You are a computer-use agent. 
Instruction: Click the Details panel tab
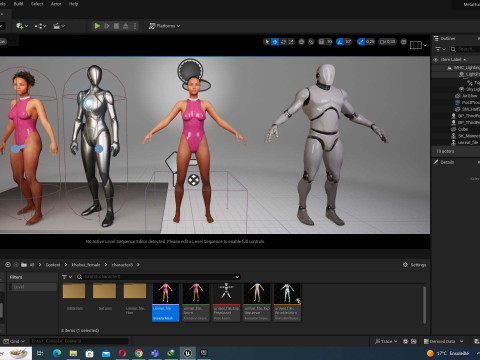tap(444, 162)
